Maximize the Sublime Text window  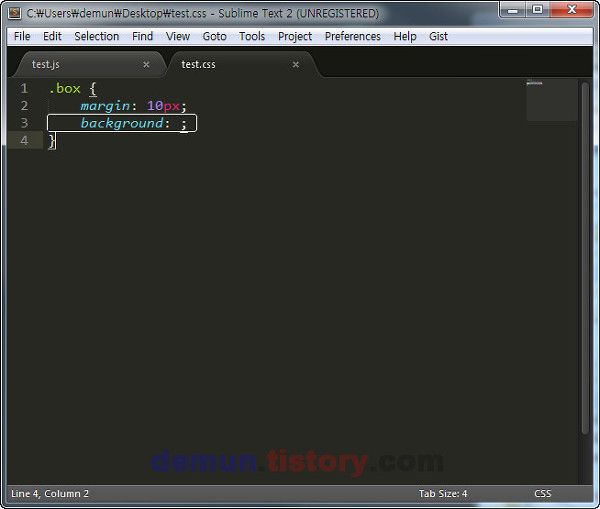[537, 10]
